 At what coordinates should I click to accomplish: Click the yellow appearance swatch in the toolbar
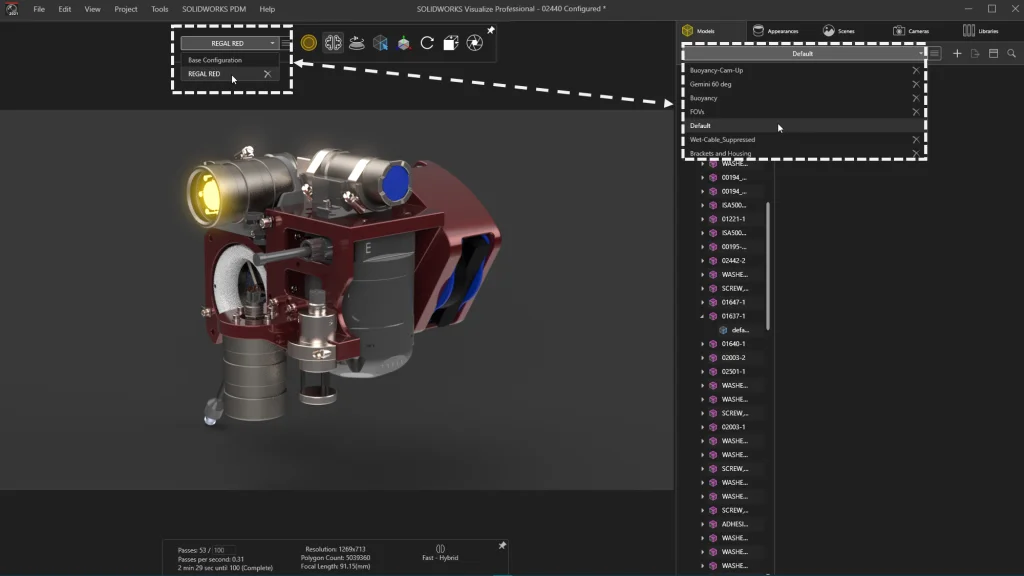308,43
